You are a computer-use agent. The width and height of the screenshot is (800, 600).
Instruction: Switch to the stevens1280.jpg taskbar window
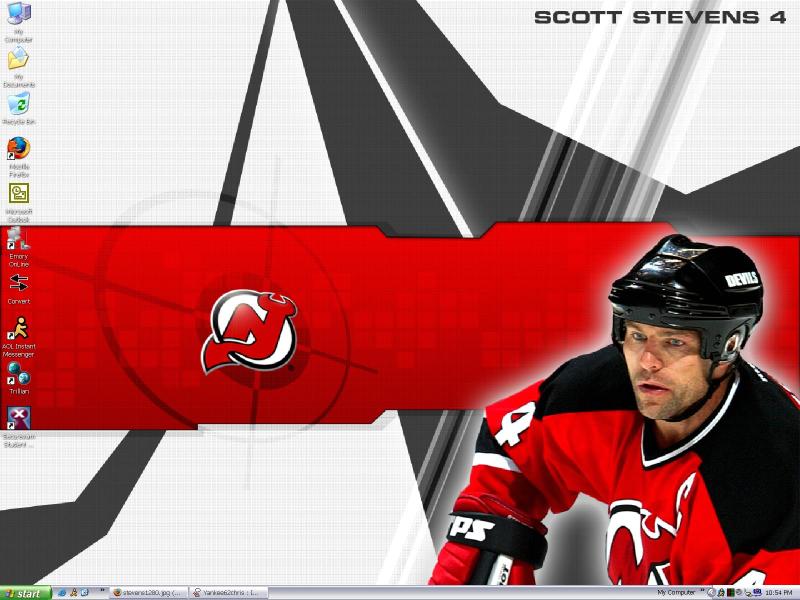coord(148,593)
